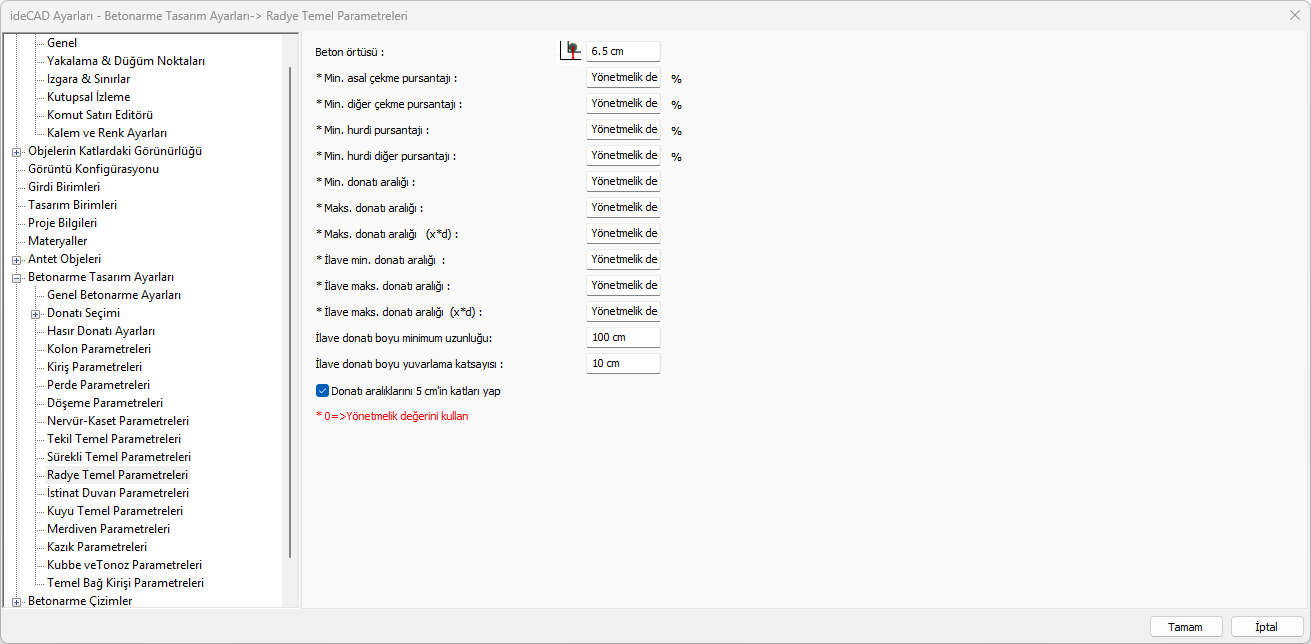The width and height of the screenshot is (1311, 644).
Task: Edit İlave donatı boyu minimum uzunluğu field
Action: coord(623,337)
